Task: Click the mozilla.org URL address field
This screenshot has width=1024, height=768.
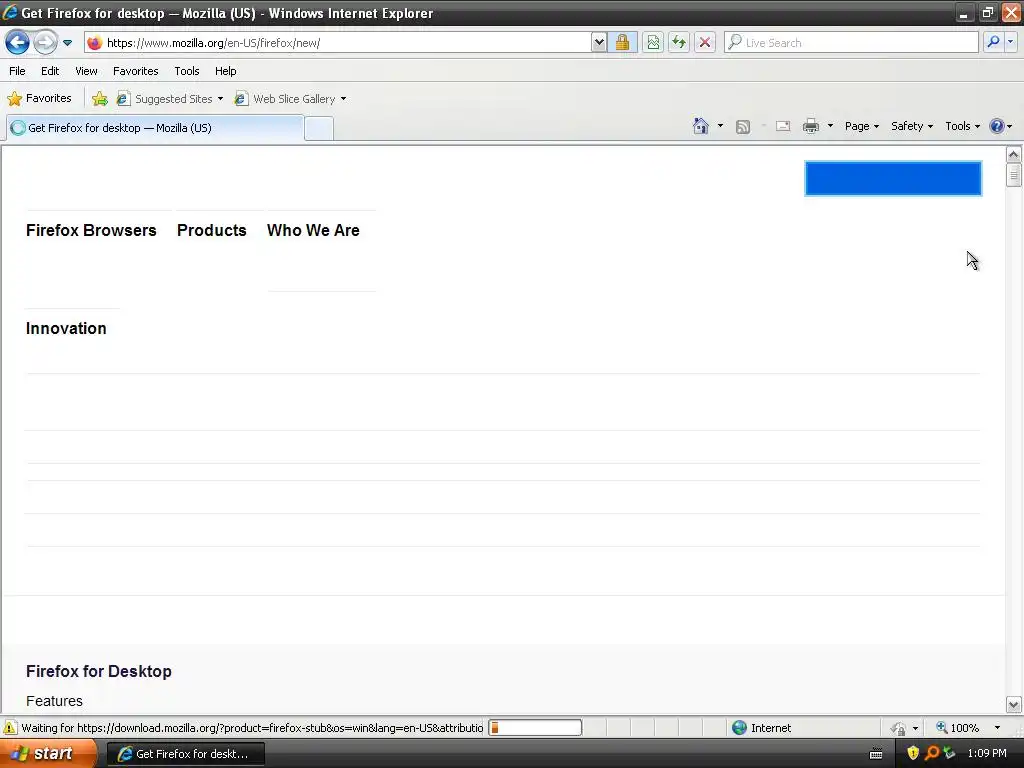Action: [x=346, y=43]
